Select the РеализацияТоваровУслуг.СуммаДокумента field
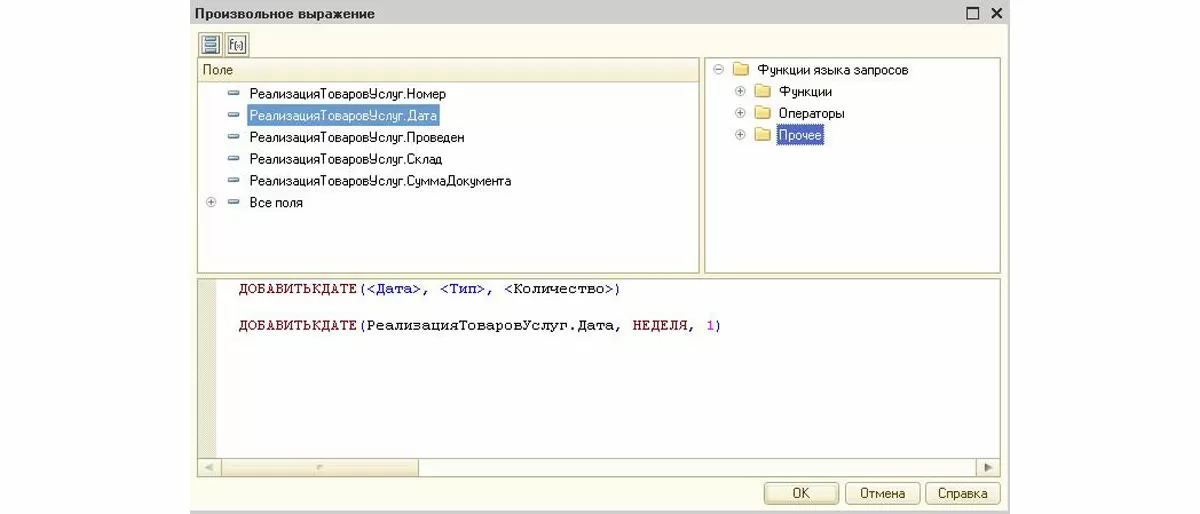The width and height of the screenshot is (1200, 514). click(x=380, y=182)
